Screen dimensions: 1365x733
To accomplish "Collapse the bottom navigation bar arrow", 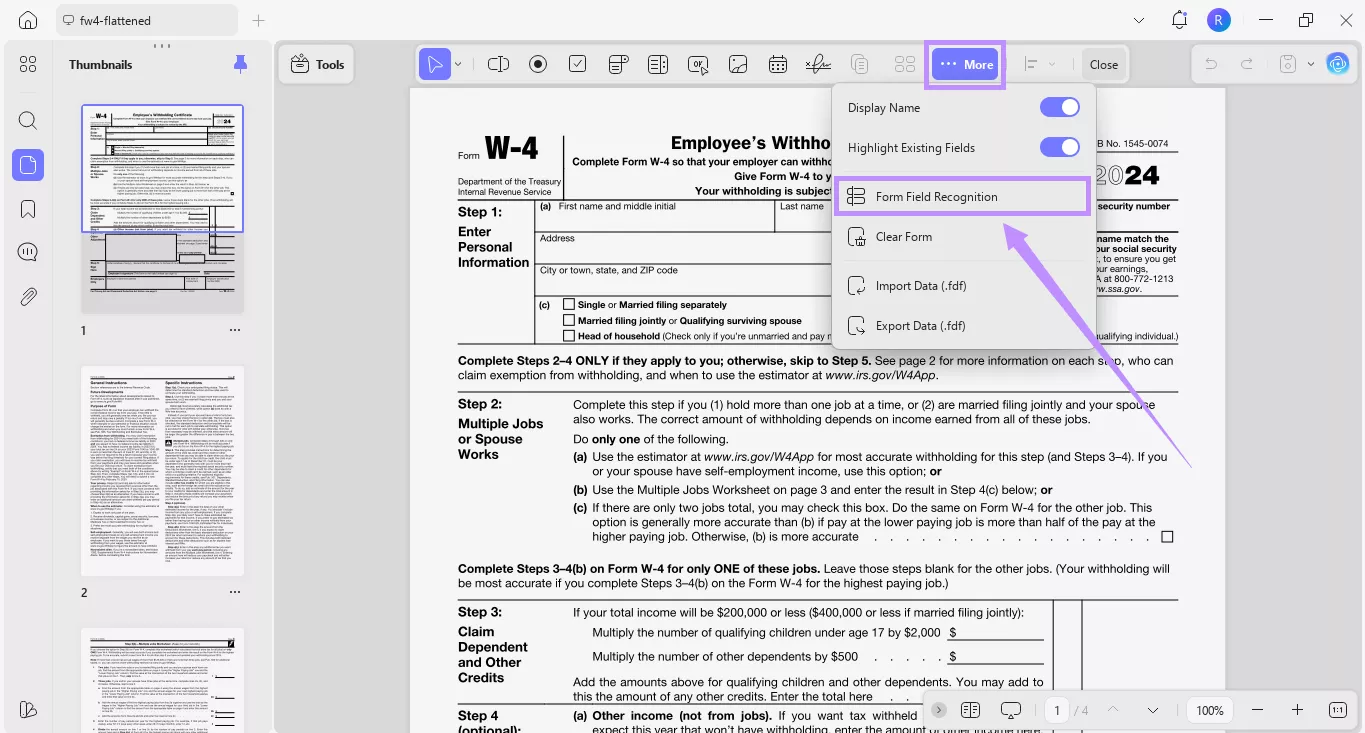I will [x=938, y=710].
